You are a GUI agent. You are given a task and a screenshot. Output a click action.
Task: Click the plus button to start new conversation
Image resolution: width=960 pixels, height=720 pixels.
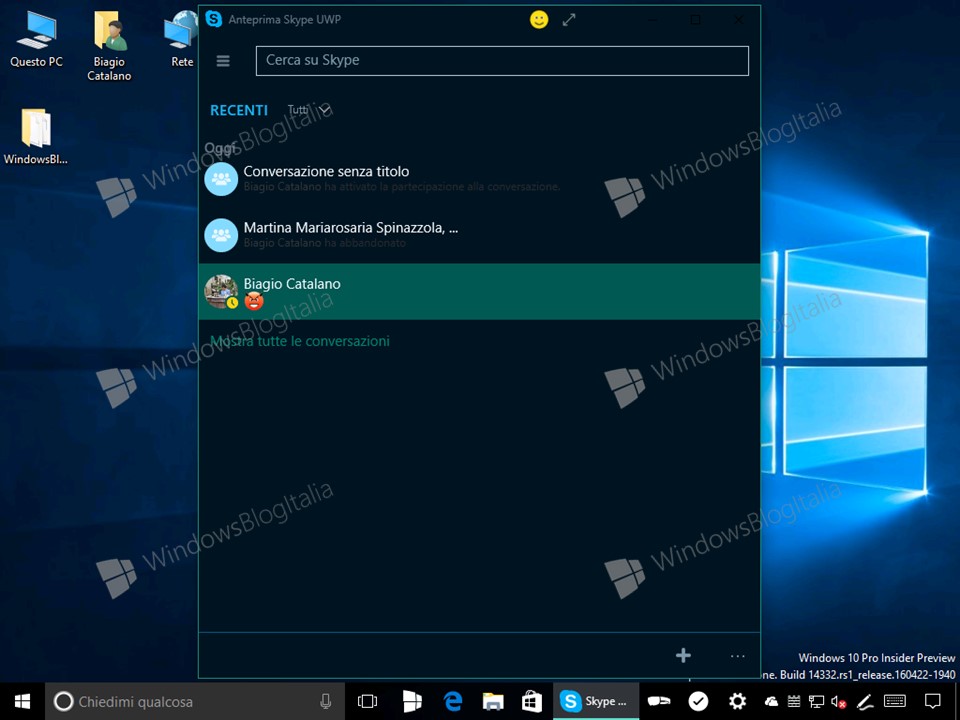[x=683, y=656]
